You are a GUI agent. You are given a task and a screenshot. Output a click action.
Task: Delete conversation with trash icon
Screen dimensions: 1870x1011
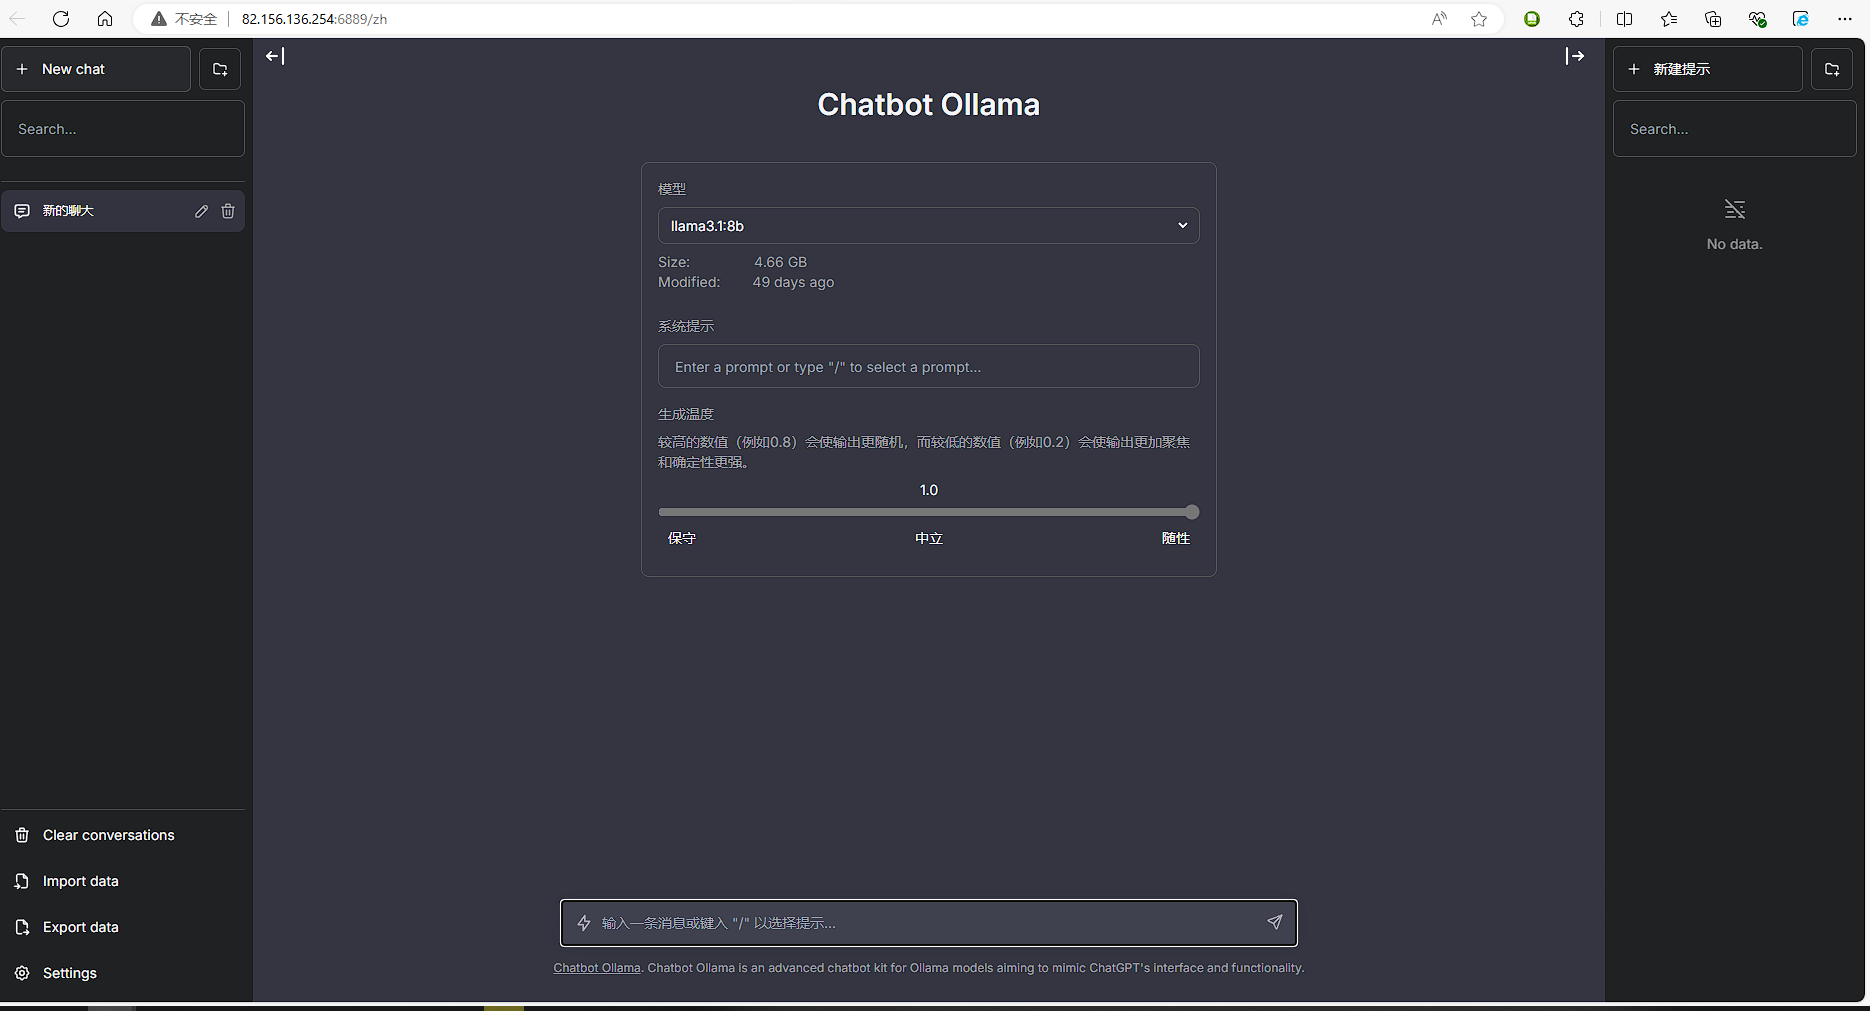(x=228, y=211)
